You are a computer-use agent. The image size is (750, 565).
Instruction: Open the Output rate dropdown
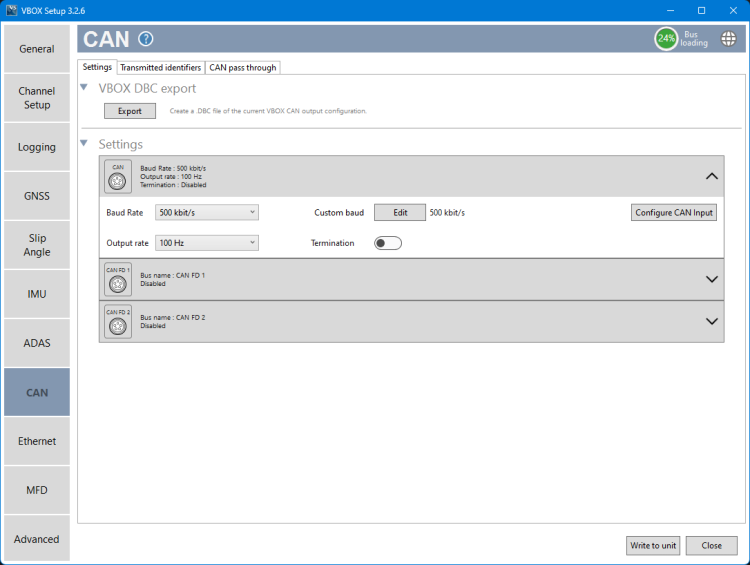[x=207, y=243]
